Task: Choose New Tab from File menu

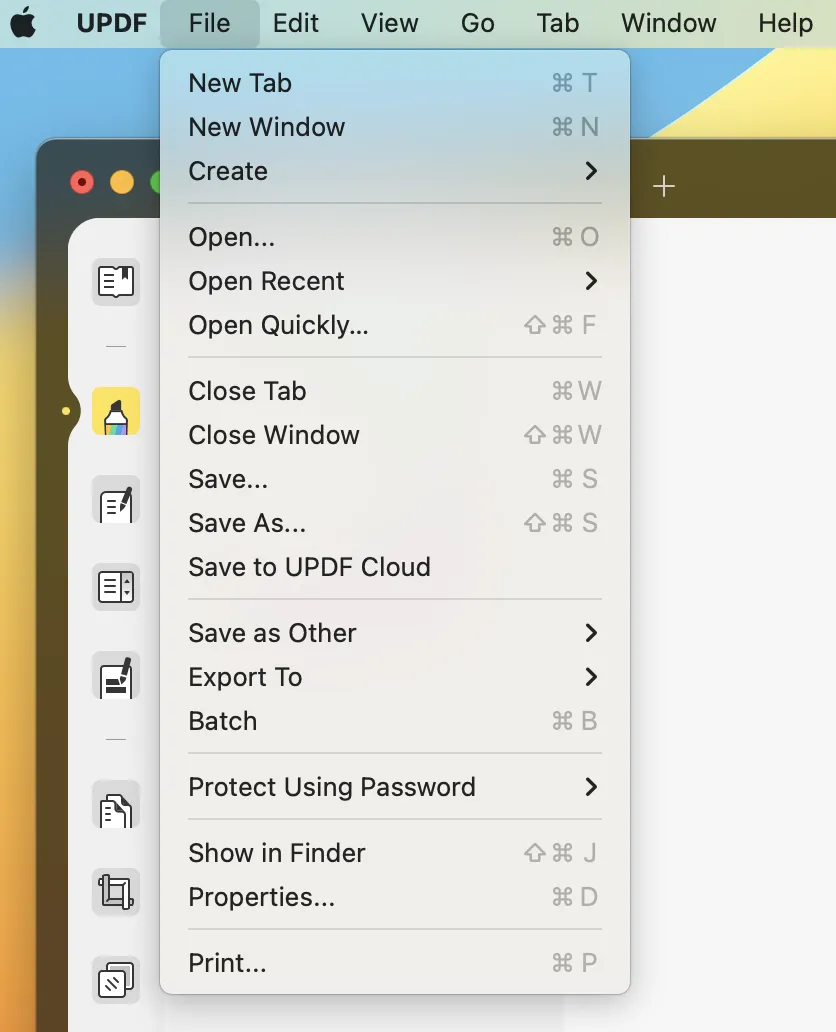Action: pyautogui.click(x=395, y=83)
